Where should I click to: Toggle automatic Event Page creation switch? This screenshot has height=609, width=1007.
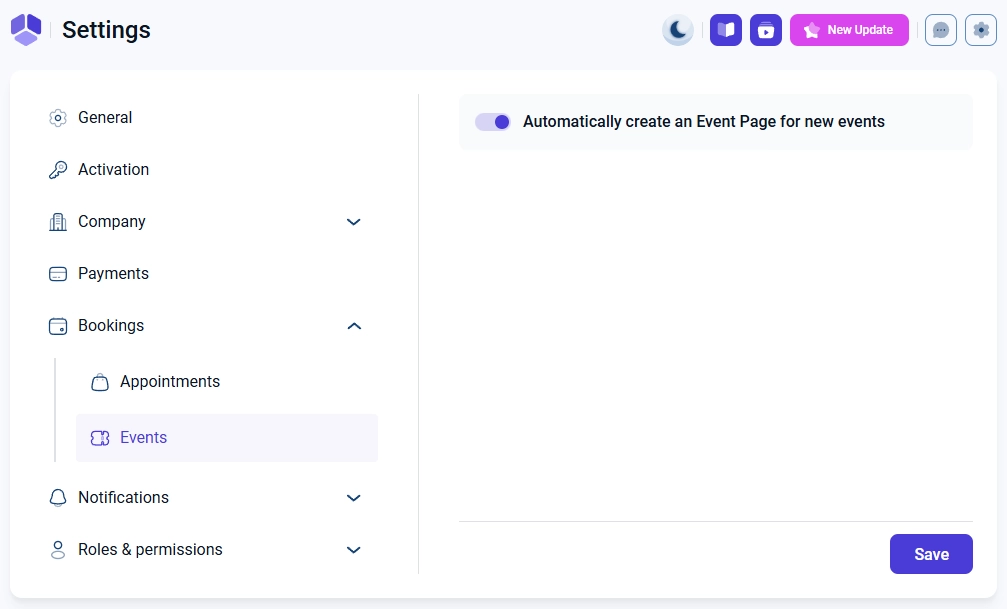point(493,121)
